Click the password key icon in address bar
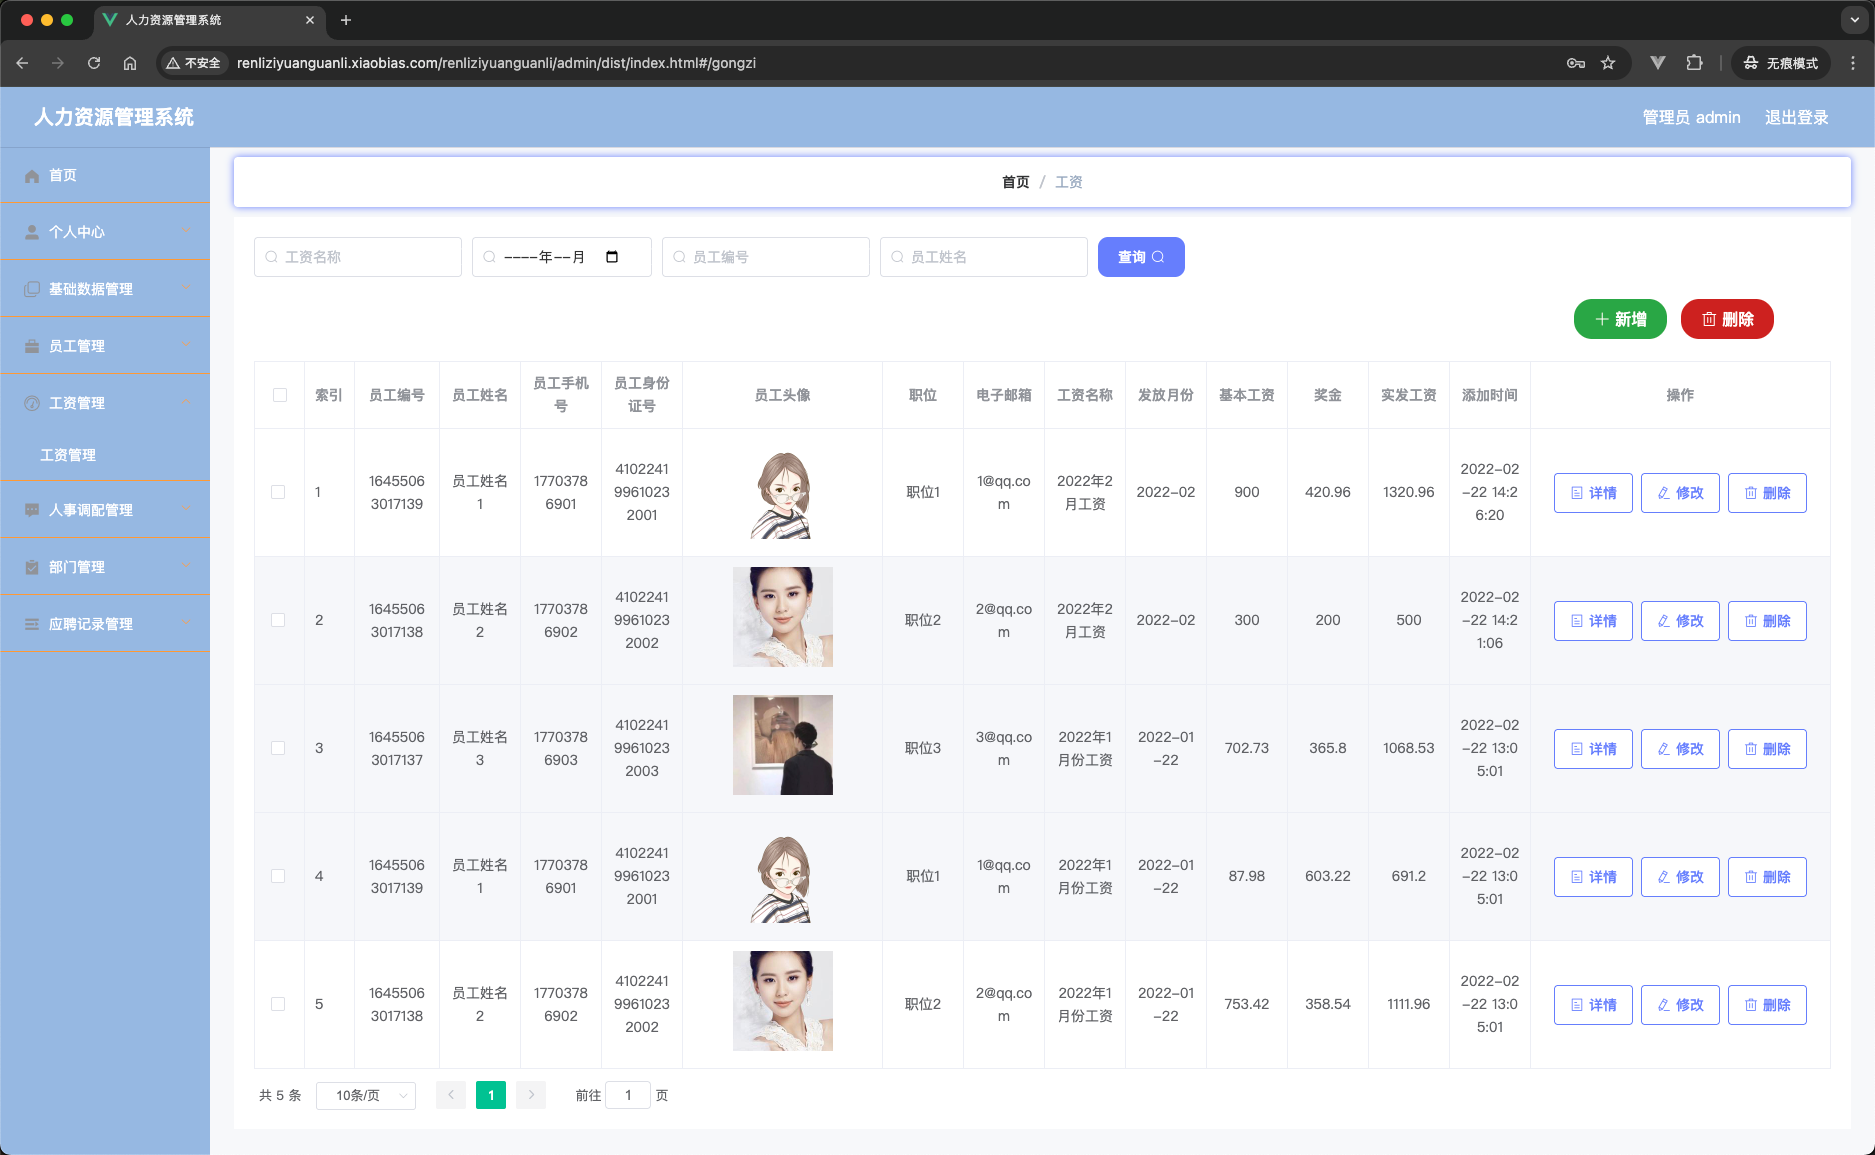The height and width of the screenshot is (1155, 1875). click(x=1576, y=63)
